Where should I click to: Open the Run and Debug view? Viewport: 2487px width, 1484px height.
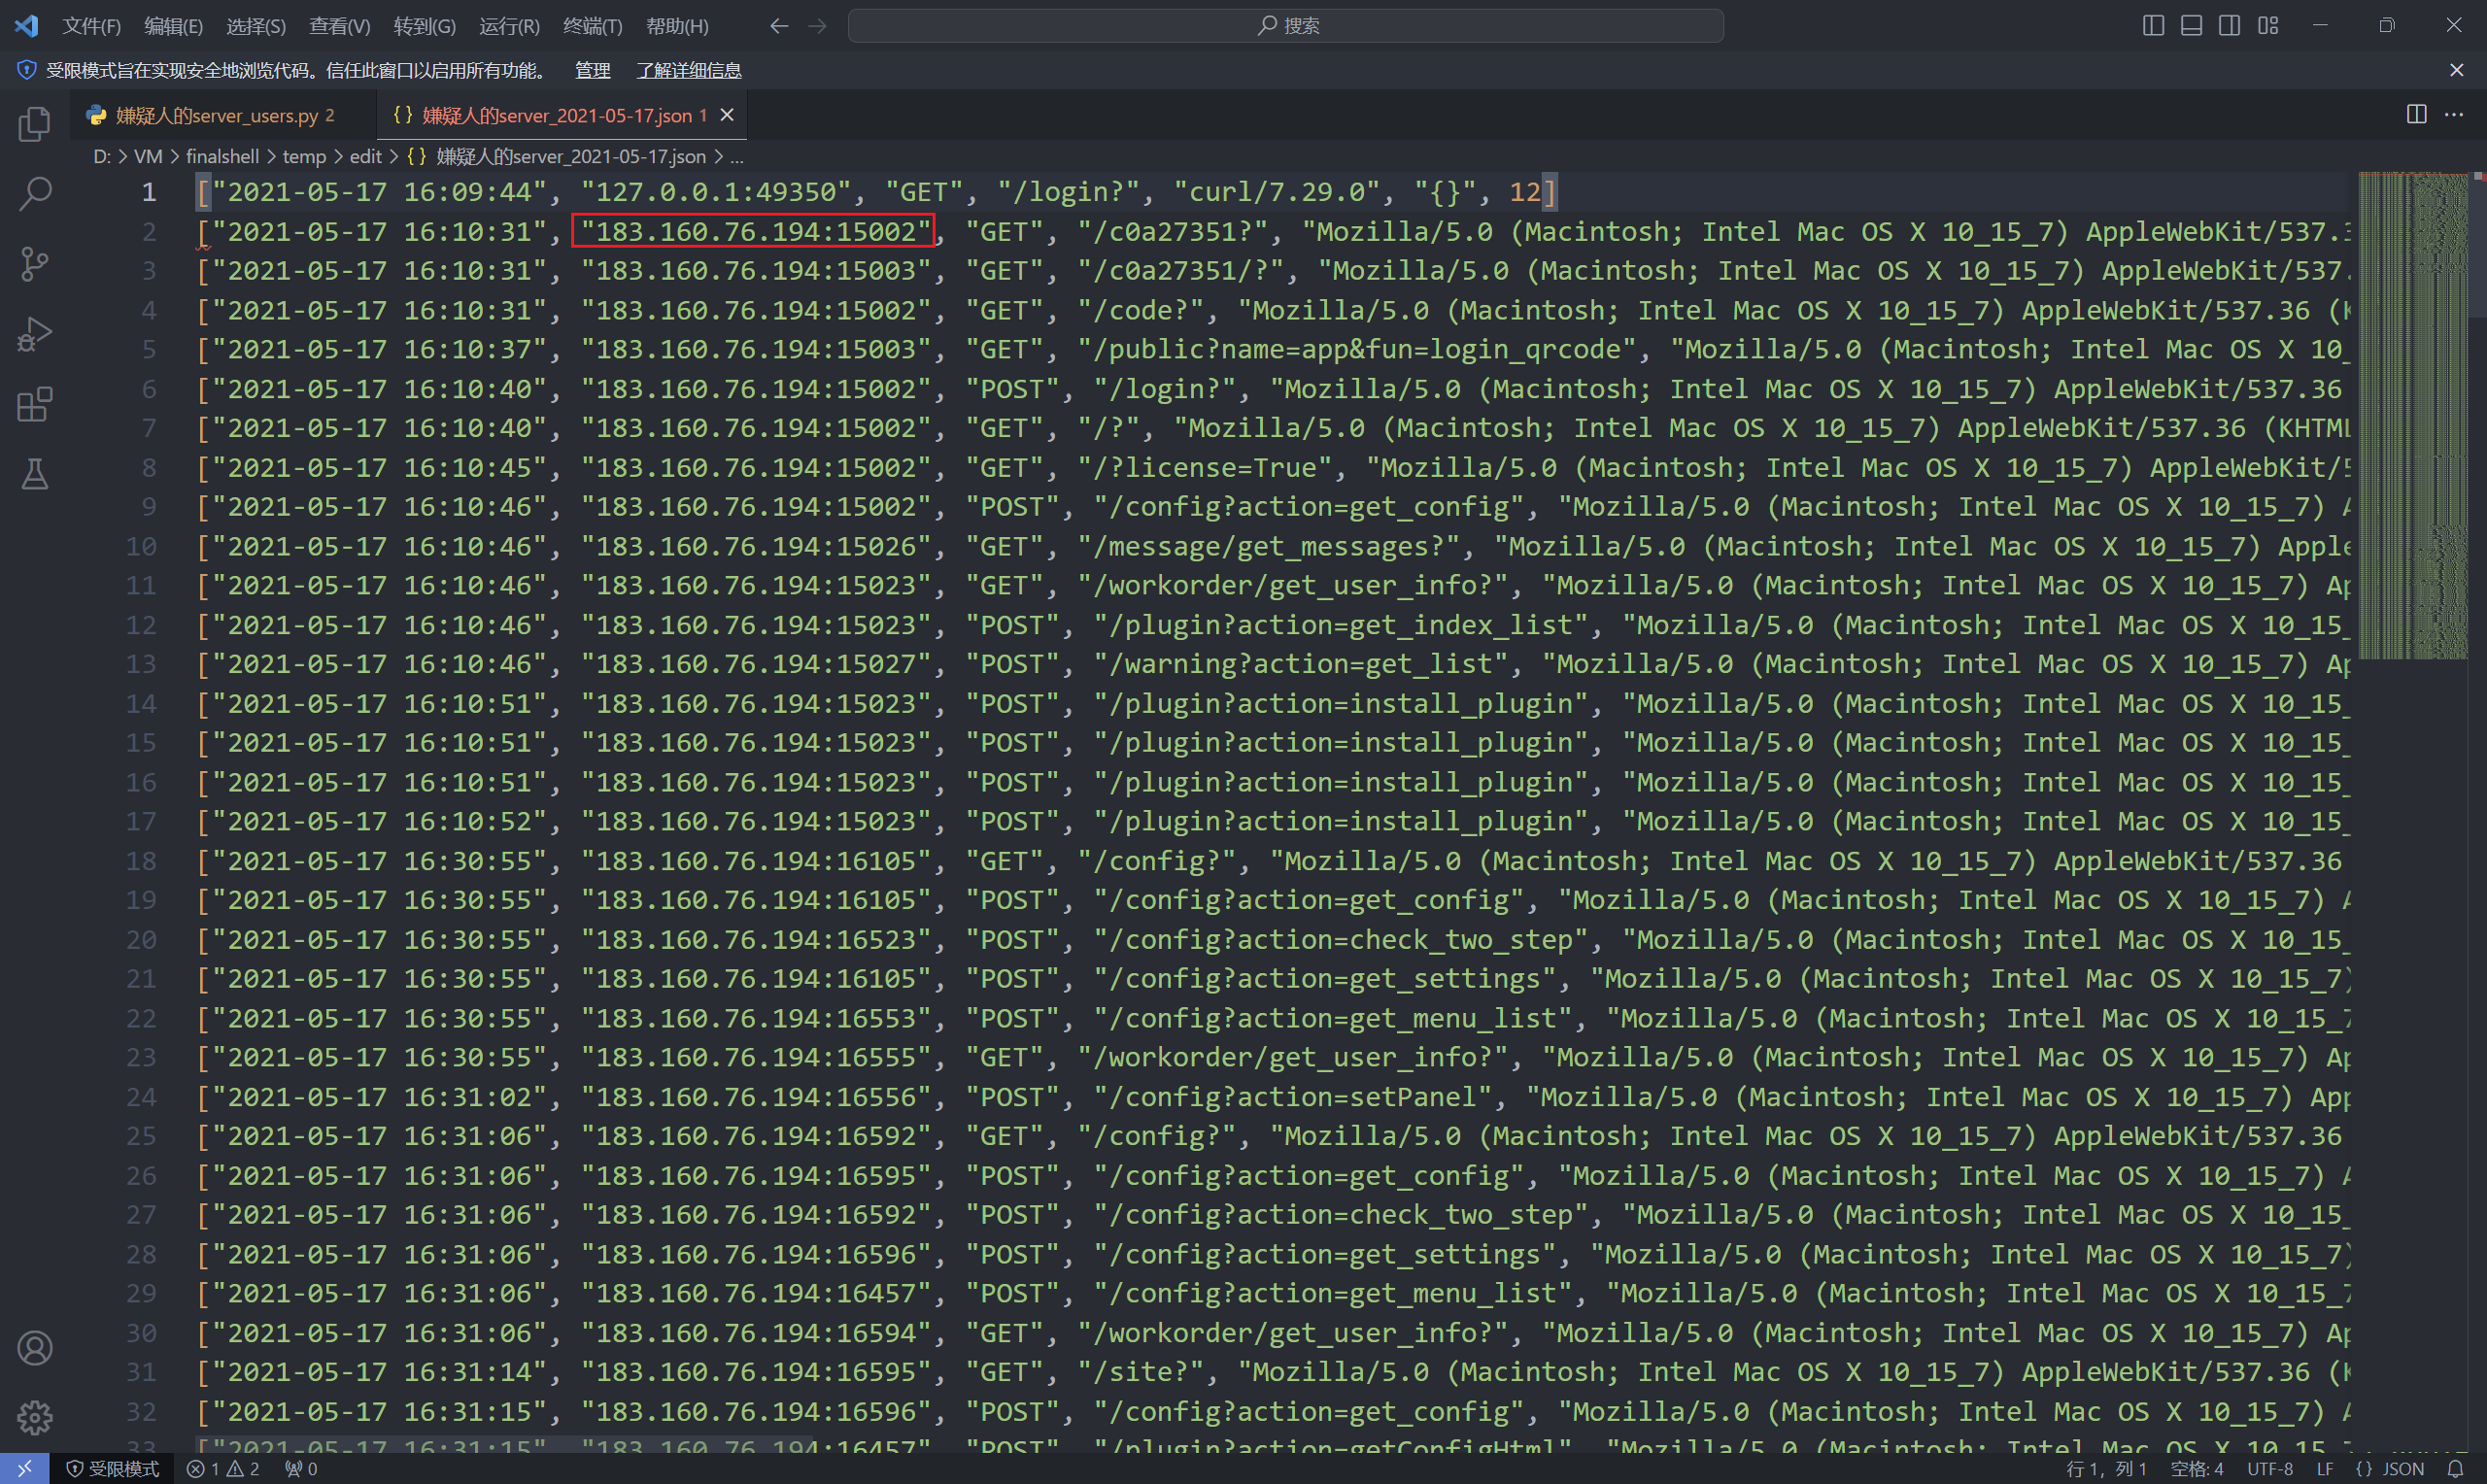coord(35,334)
